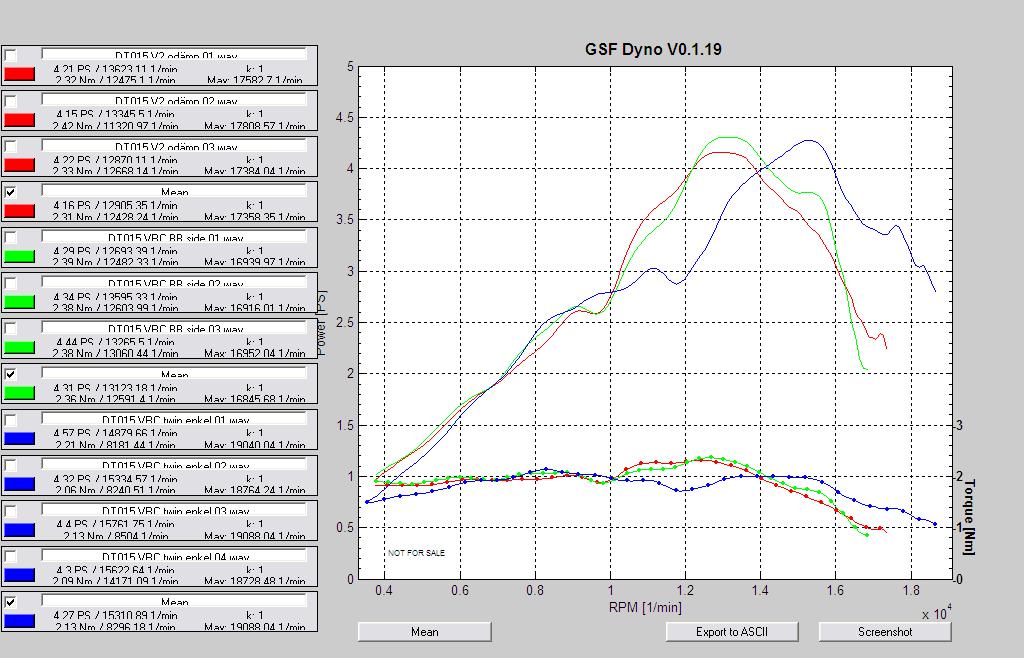Enable the 'DT015 VBC twin enkel 04.wav' checkbox

click(x=10, y=556)
